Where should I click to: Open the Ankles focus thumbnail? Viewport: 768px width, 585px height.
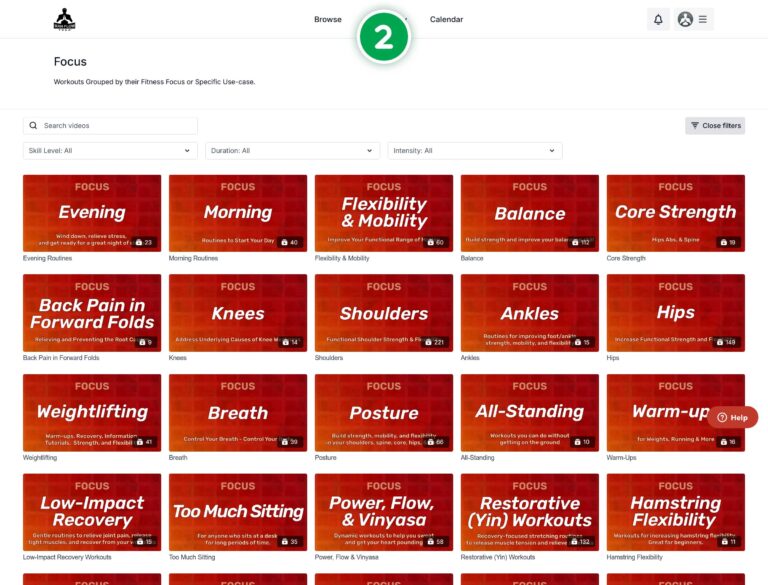coord(529,313)
